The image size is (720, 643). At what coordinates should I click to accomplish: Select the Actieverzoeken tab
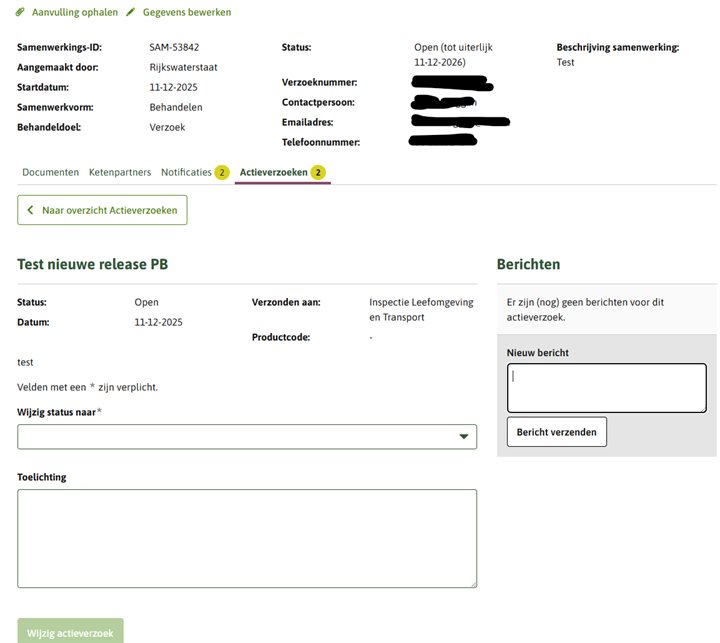point(282,172)
